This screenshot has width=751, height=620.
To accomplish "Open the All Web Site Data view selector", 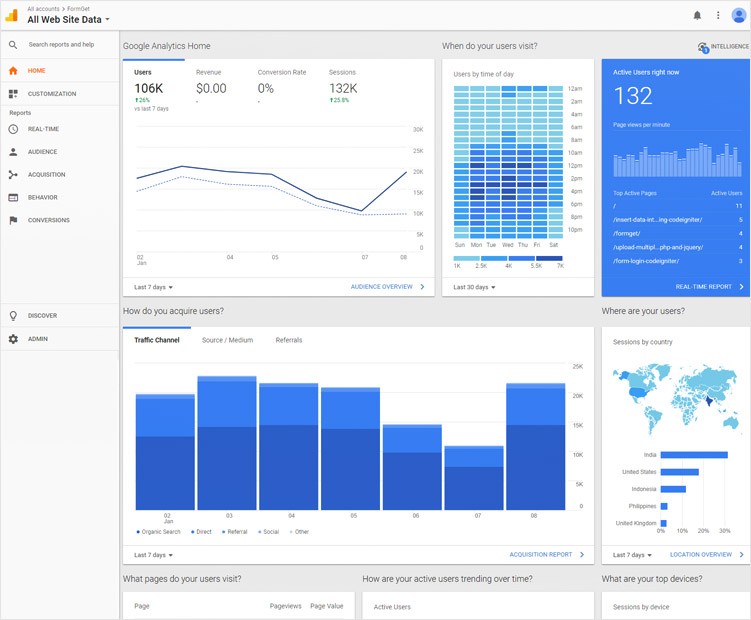I will (x=68, y=20).
